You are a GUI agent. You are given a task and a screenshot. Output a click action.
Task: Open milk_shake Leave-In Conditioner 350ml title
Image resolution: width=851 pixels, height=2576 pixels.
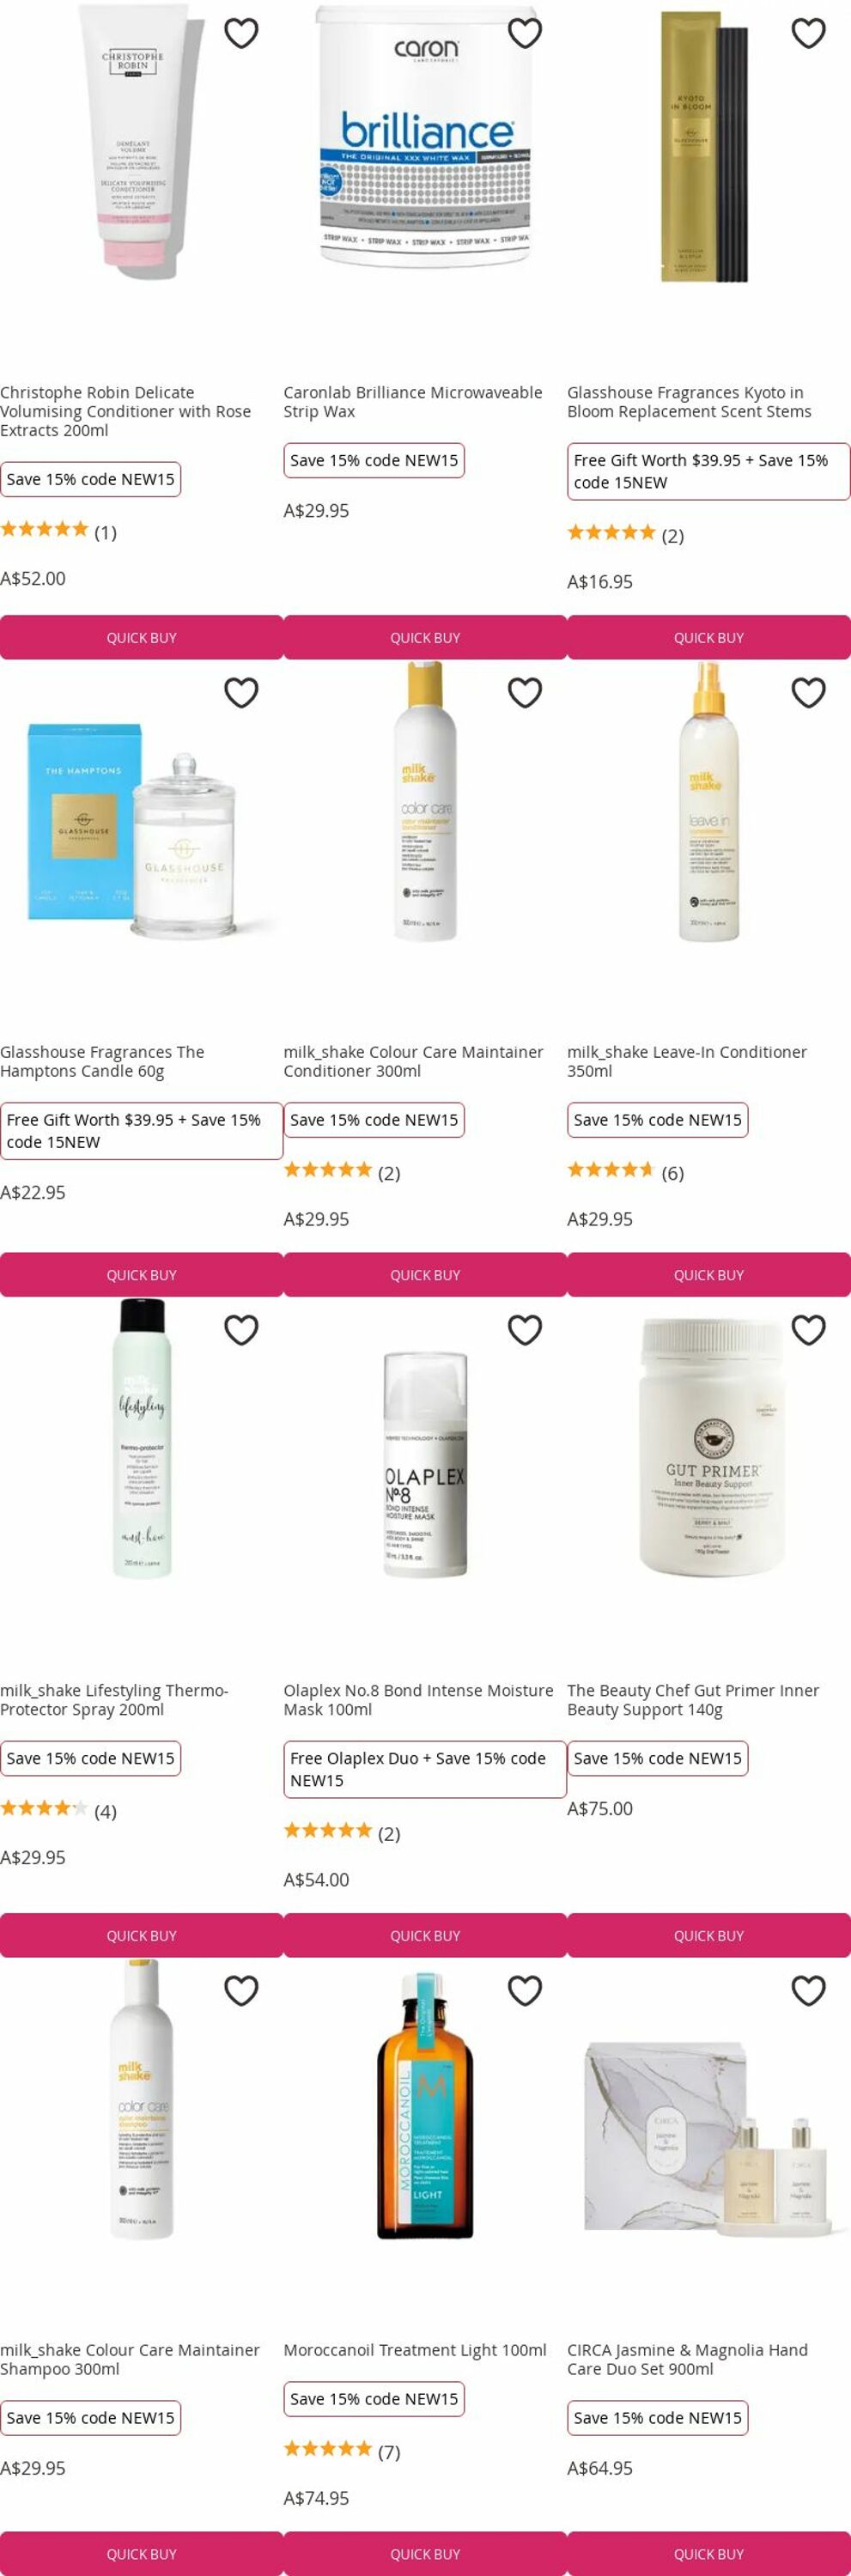(687, 1061)
